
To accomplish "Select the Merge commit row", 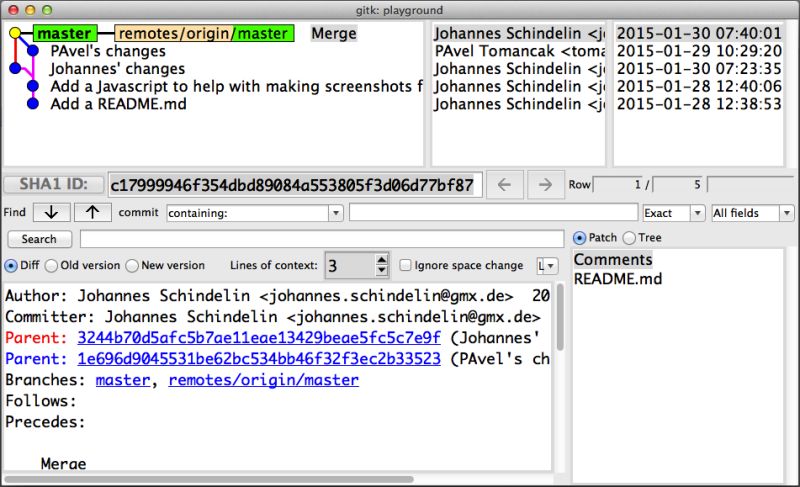I will click(x=334, y=34).
